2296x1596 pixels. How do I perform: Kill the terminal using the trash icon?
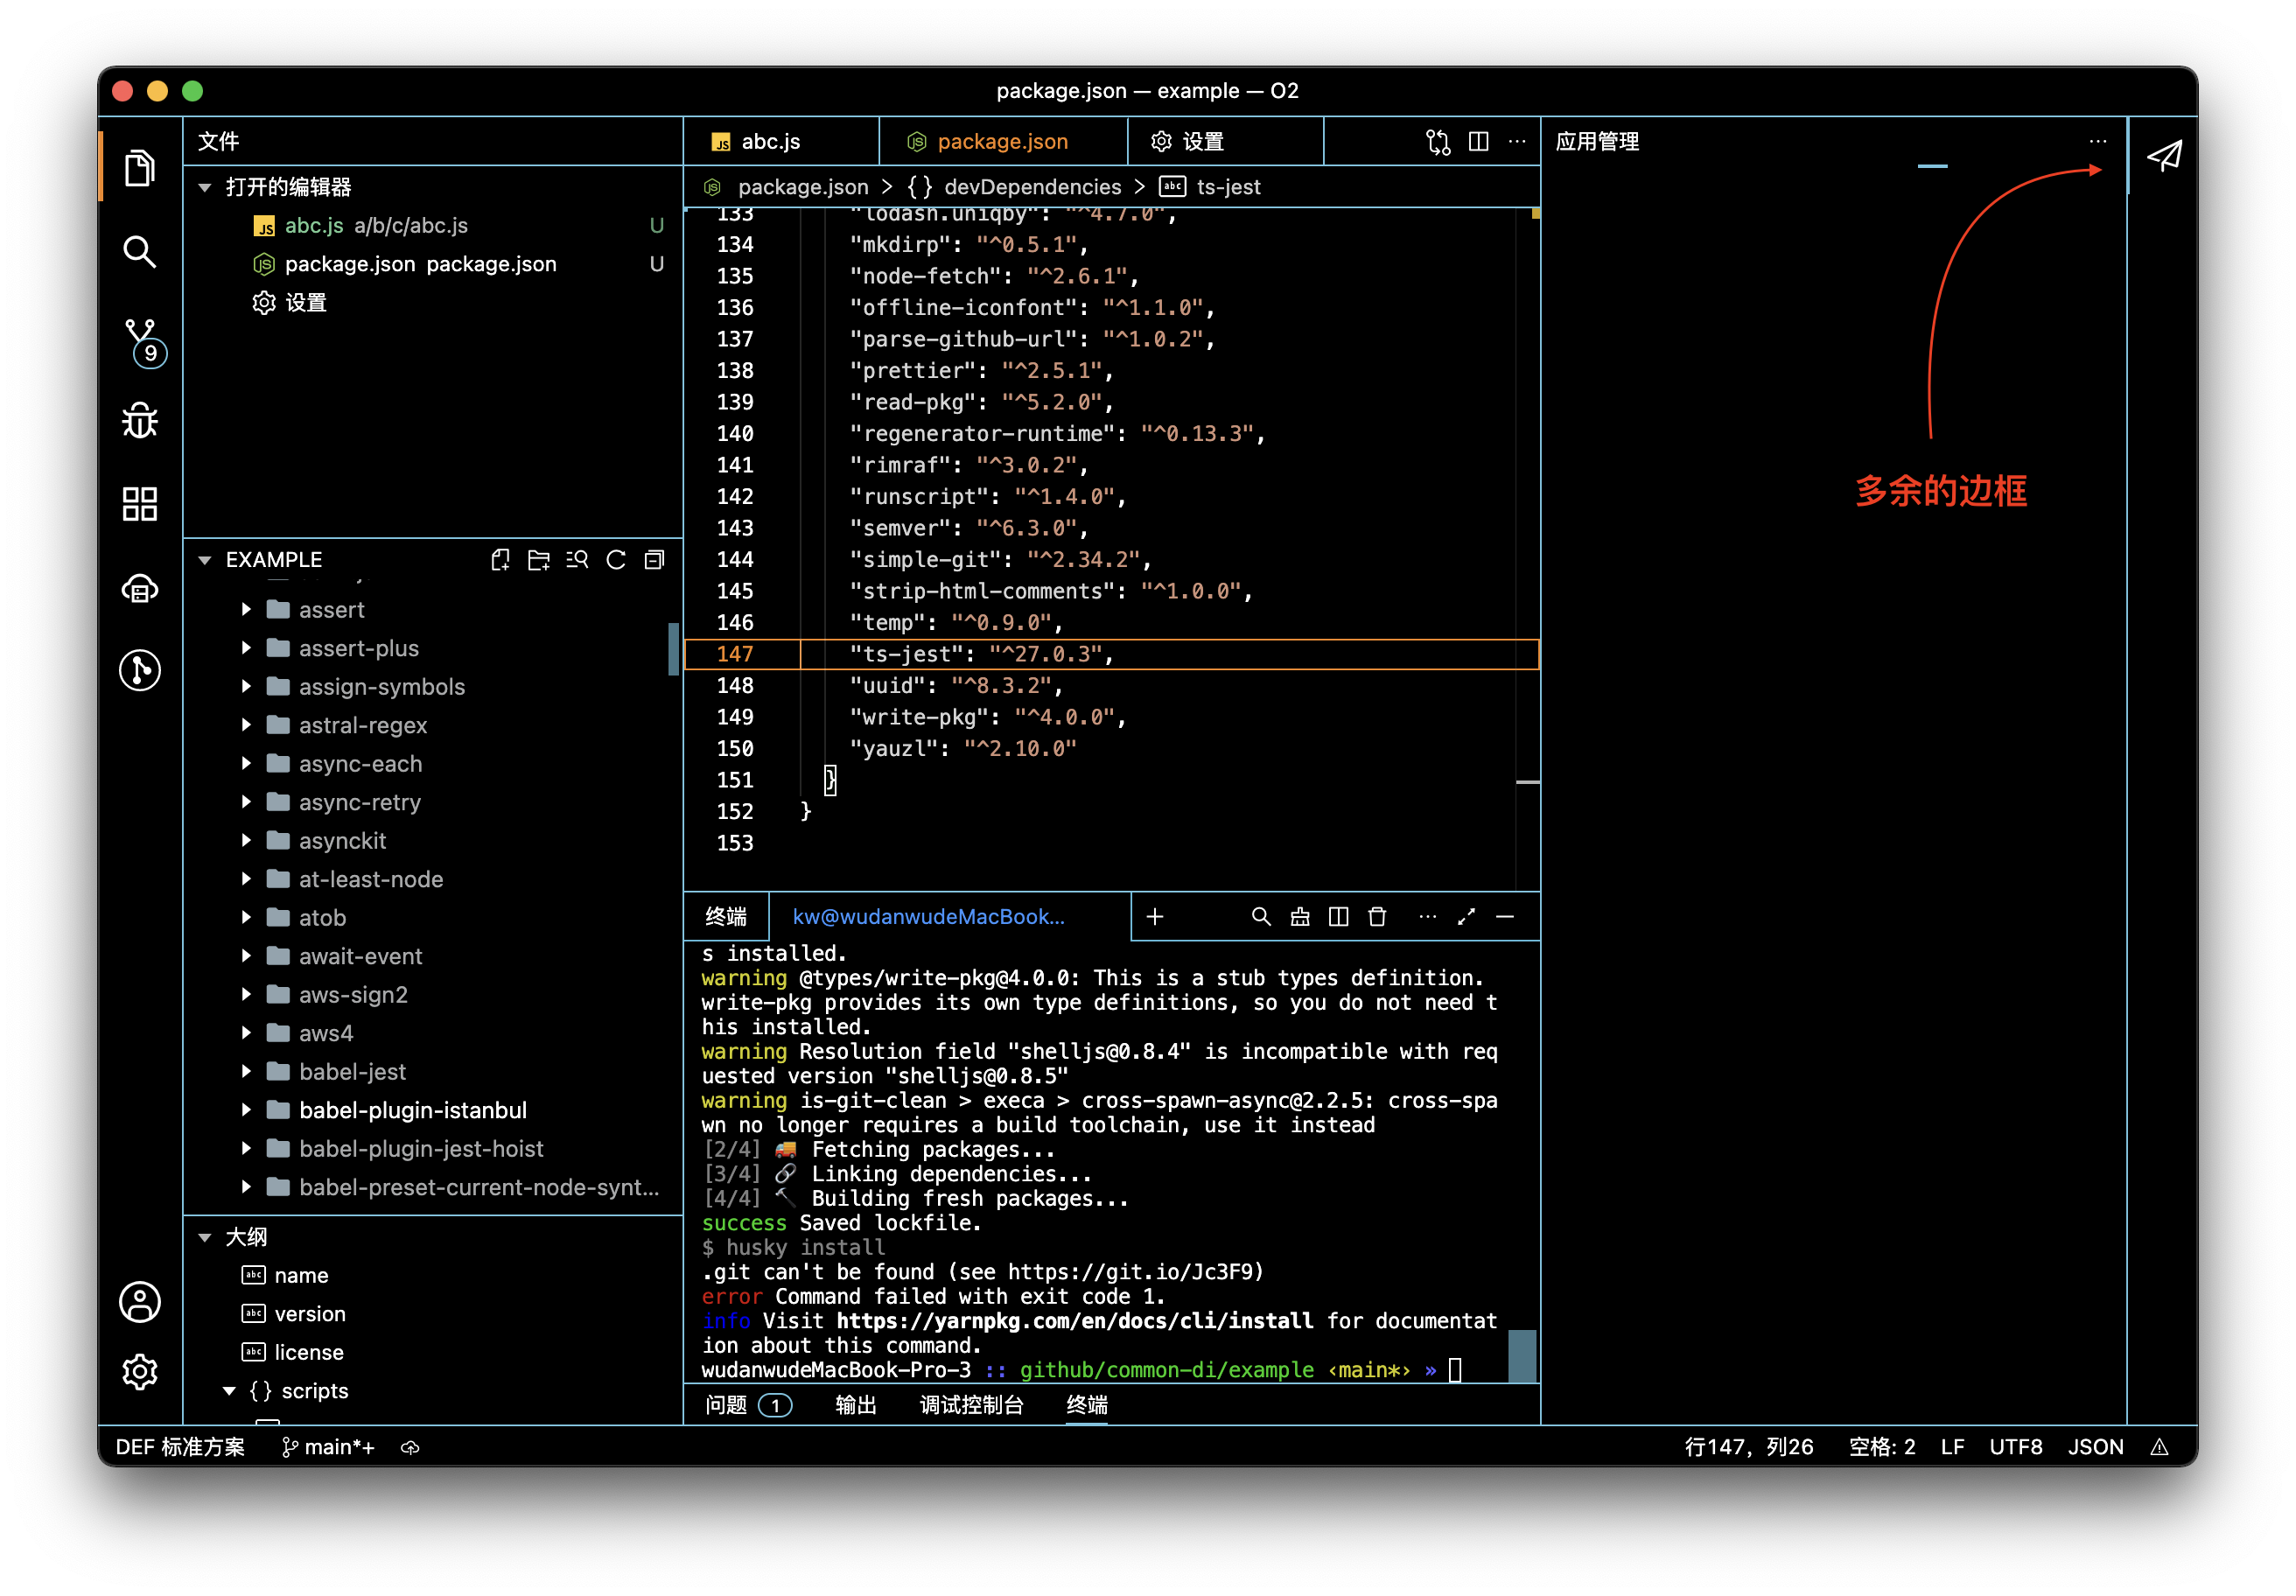[x=1378, y=916]
